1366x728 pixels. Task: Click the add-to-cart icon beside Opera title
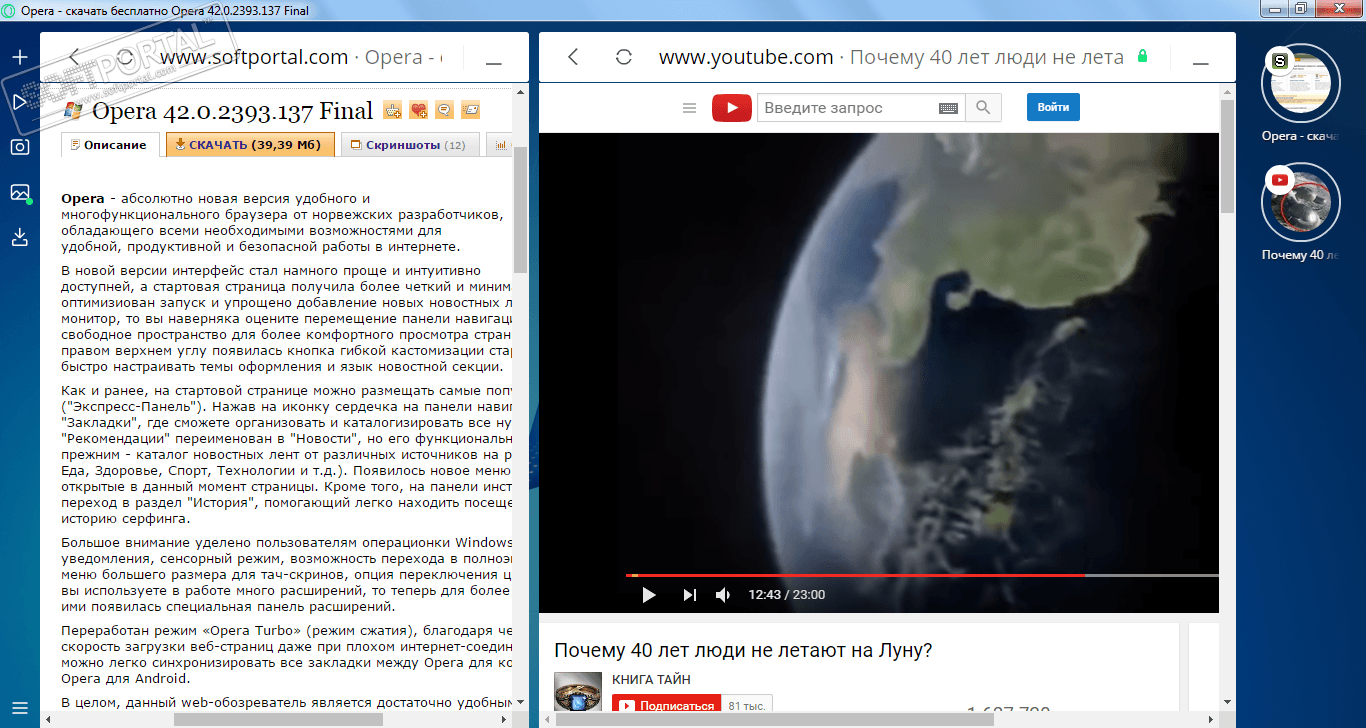(x=393, y=110)
